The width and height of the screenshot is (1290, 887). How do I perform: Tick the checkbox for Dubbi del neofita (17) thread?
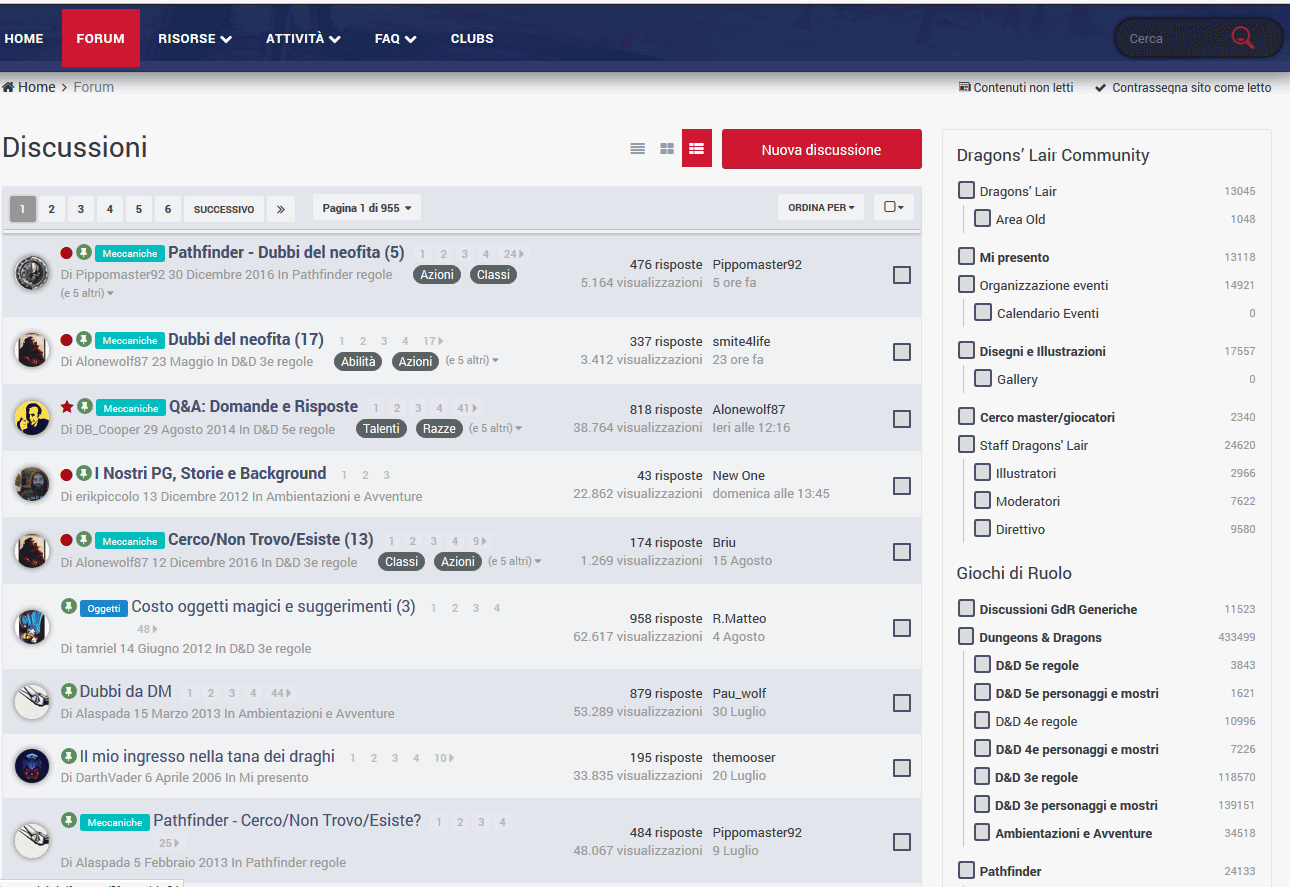[x=901, y=351]
